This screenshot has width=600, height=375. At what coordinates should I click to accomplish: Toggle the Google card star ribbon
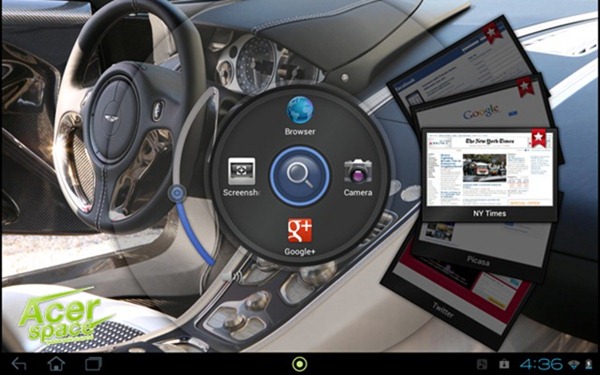tap(525, 87)
